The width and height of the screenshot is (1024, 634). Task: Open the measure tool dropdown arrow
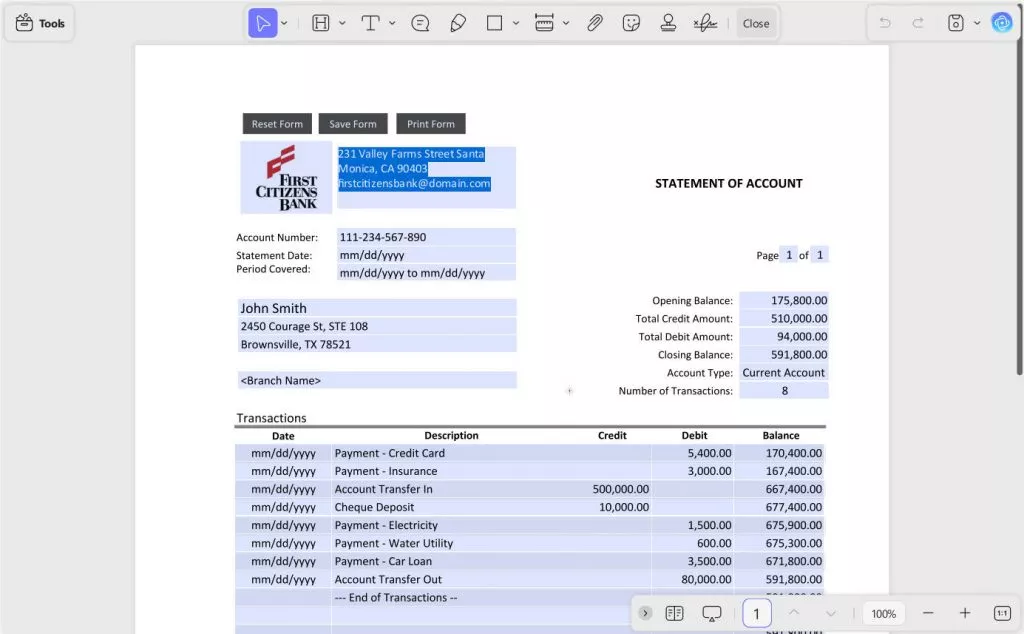click(566, 22)
